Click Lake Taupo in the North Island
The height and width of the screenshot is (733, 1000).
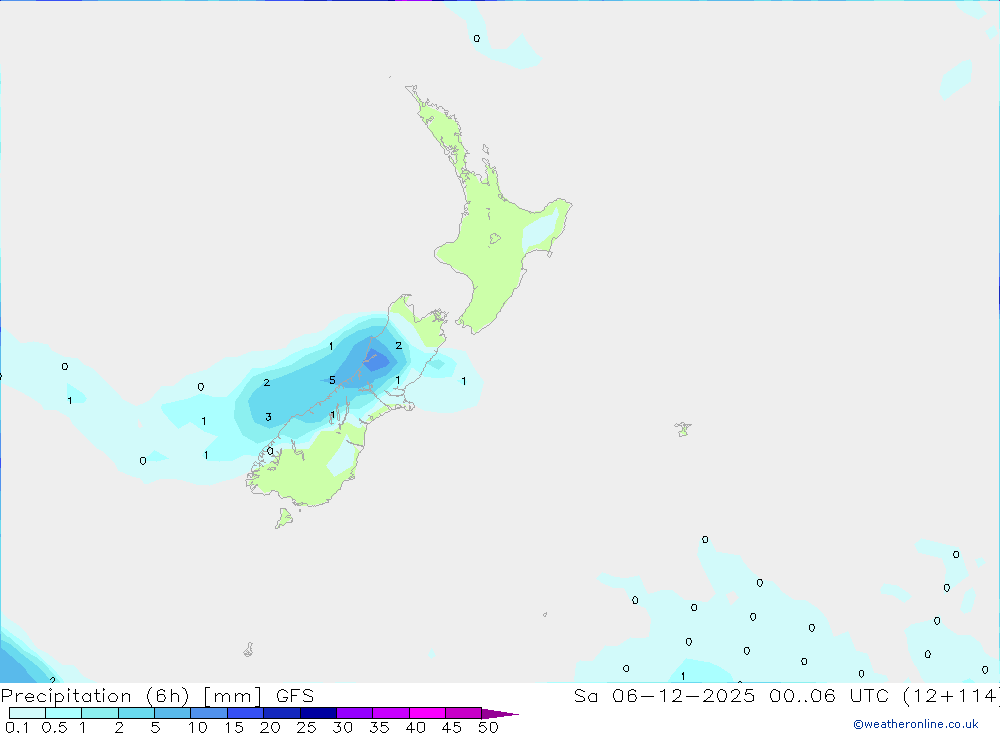pos(495,239)
